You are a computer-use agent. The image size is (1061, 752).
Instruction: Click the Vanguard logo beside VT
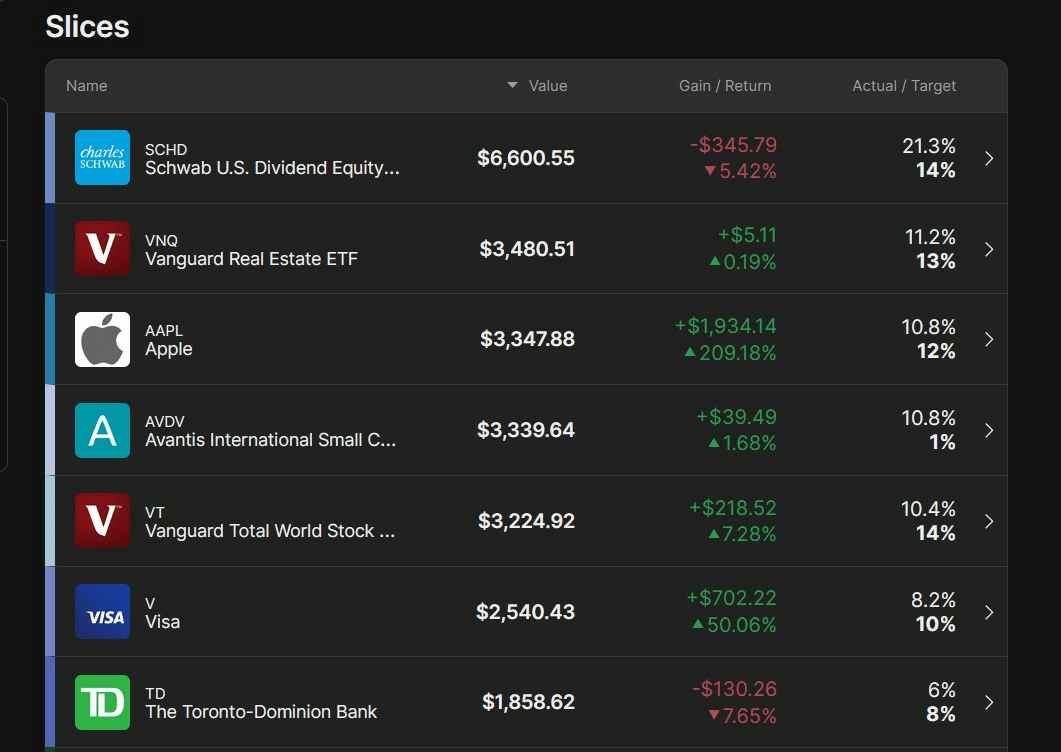tap(102, 521)
